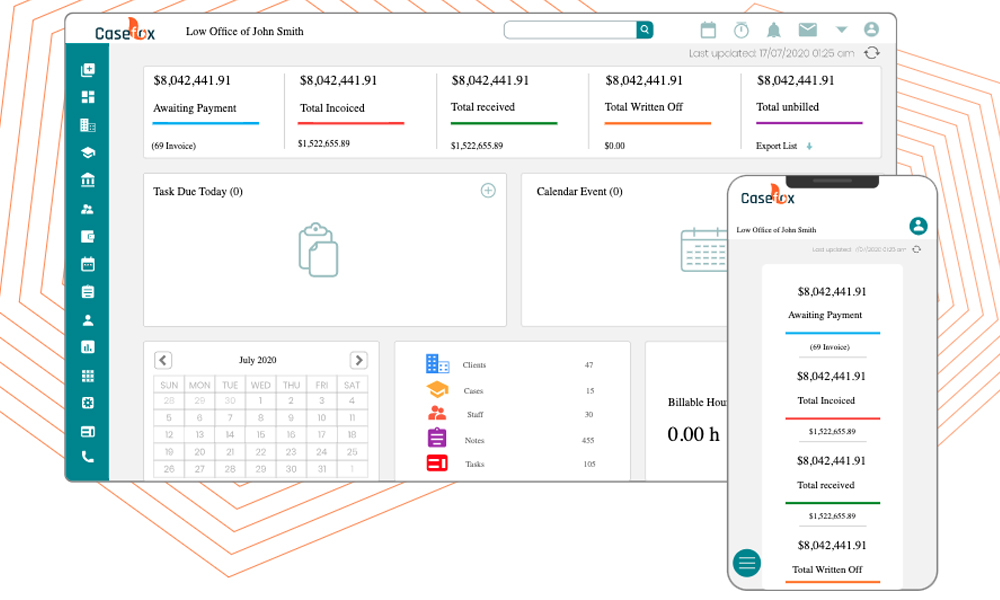Screen dimensions: 1000x600
Task: Open the nine-square grid icon in the sidebar
Action: click(88, 376)
